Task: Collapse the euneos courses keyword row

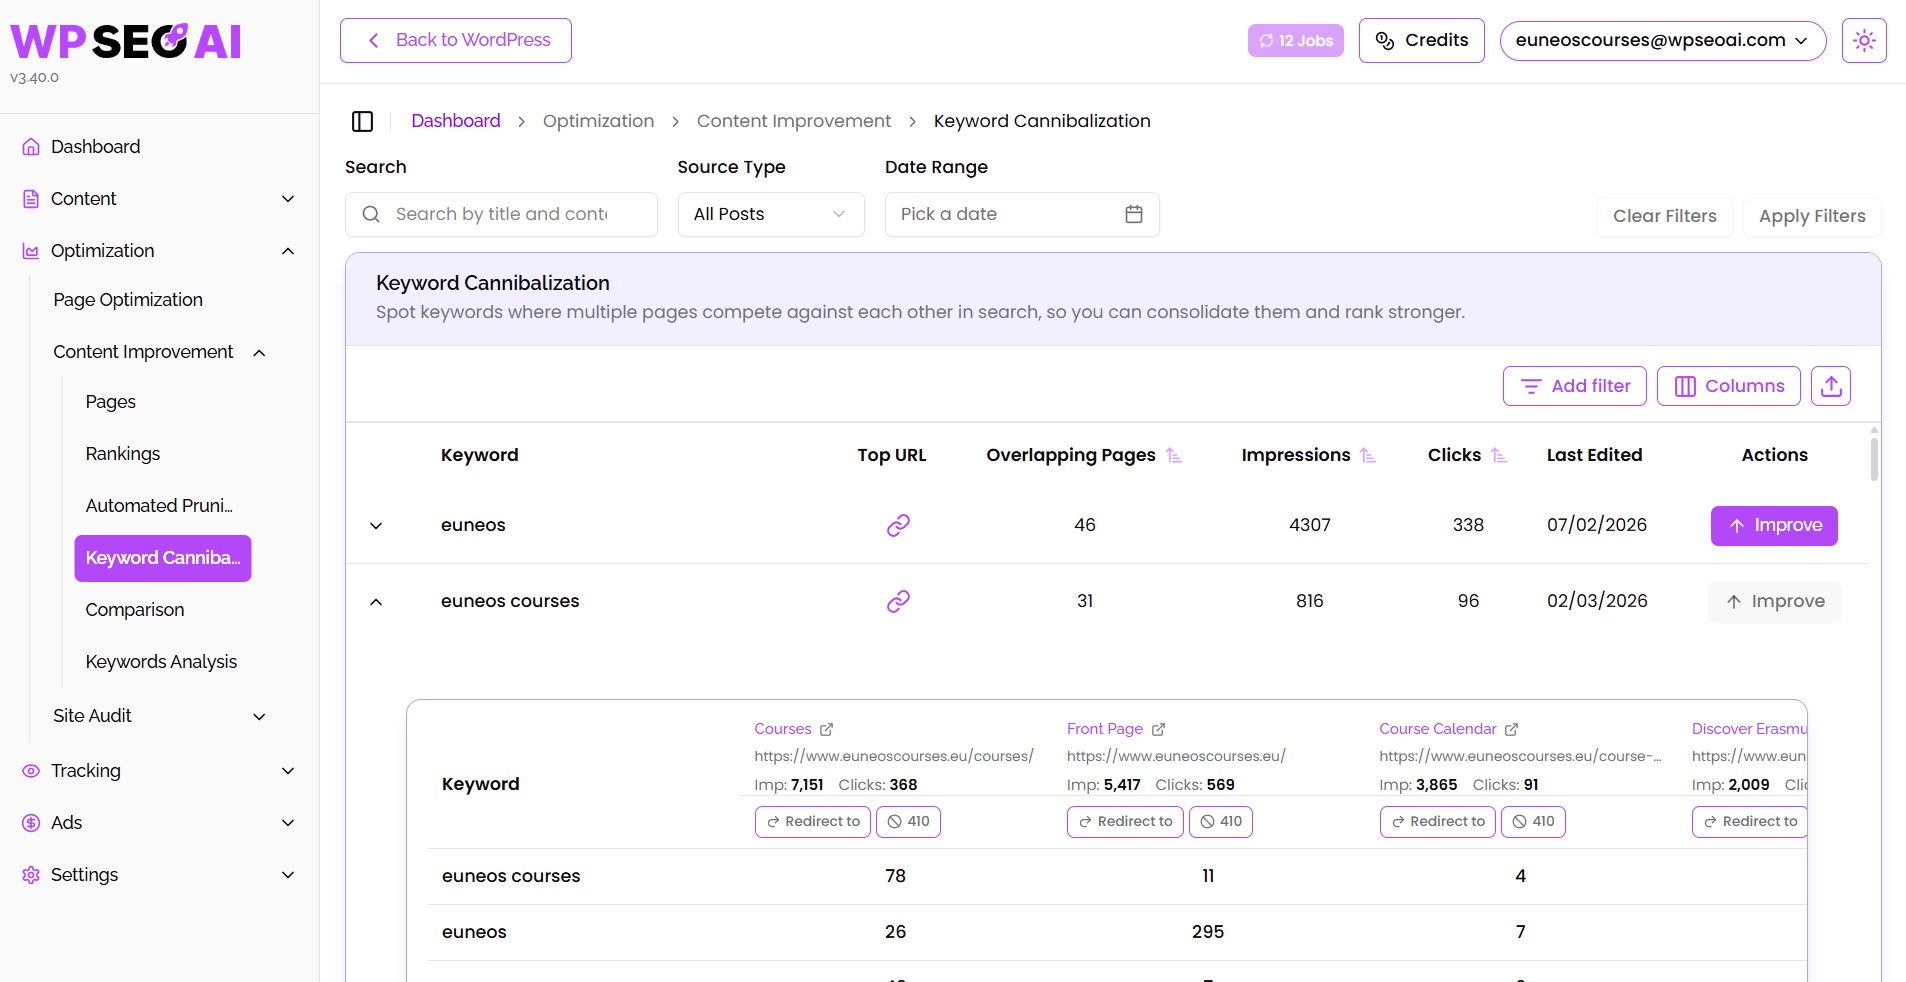Action: pos(376,602)
